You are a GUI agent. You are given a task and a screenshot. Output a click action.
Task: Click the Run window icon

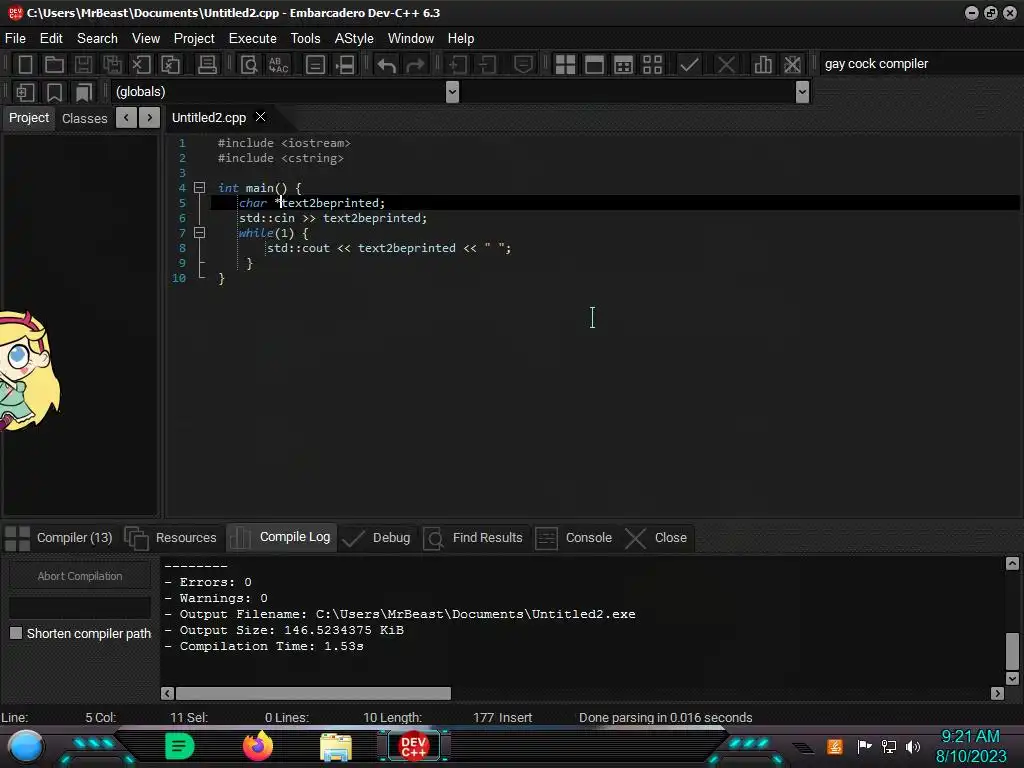tap(594, 64)
